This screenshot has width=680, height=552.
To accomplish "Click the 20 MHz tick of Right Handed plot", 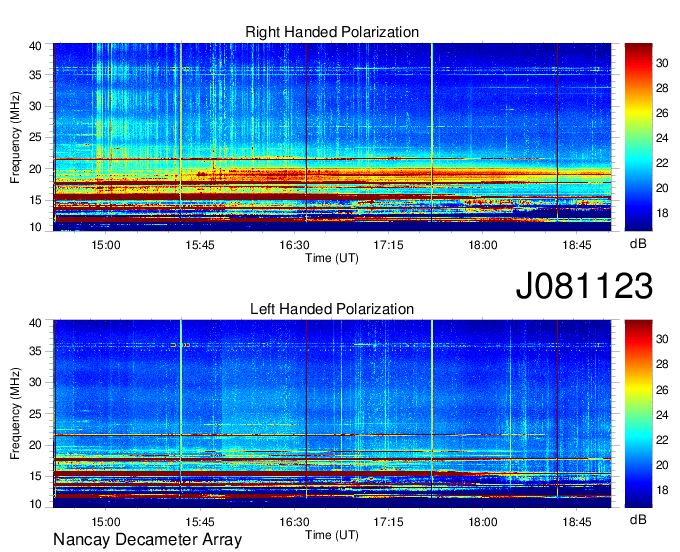I will pos(35,169).
